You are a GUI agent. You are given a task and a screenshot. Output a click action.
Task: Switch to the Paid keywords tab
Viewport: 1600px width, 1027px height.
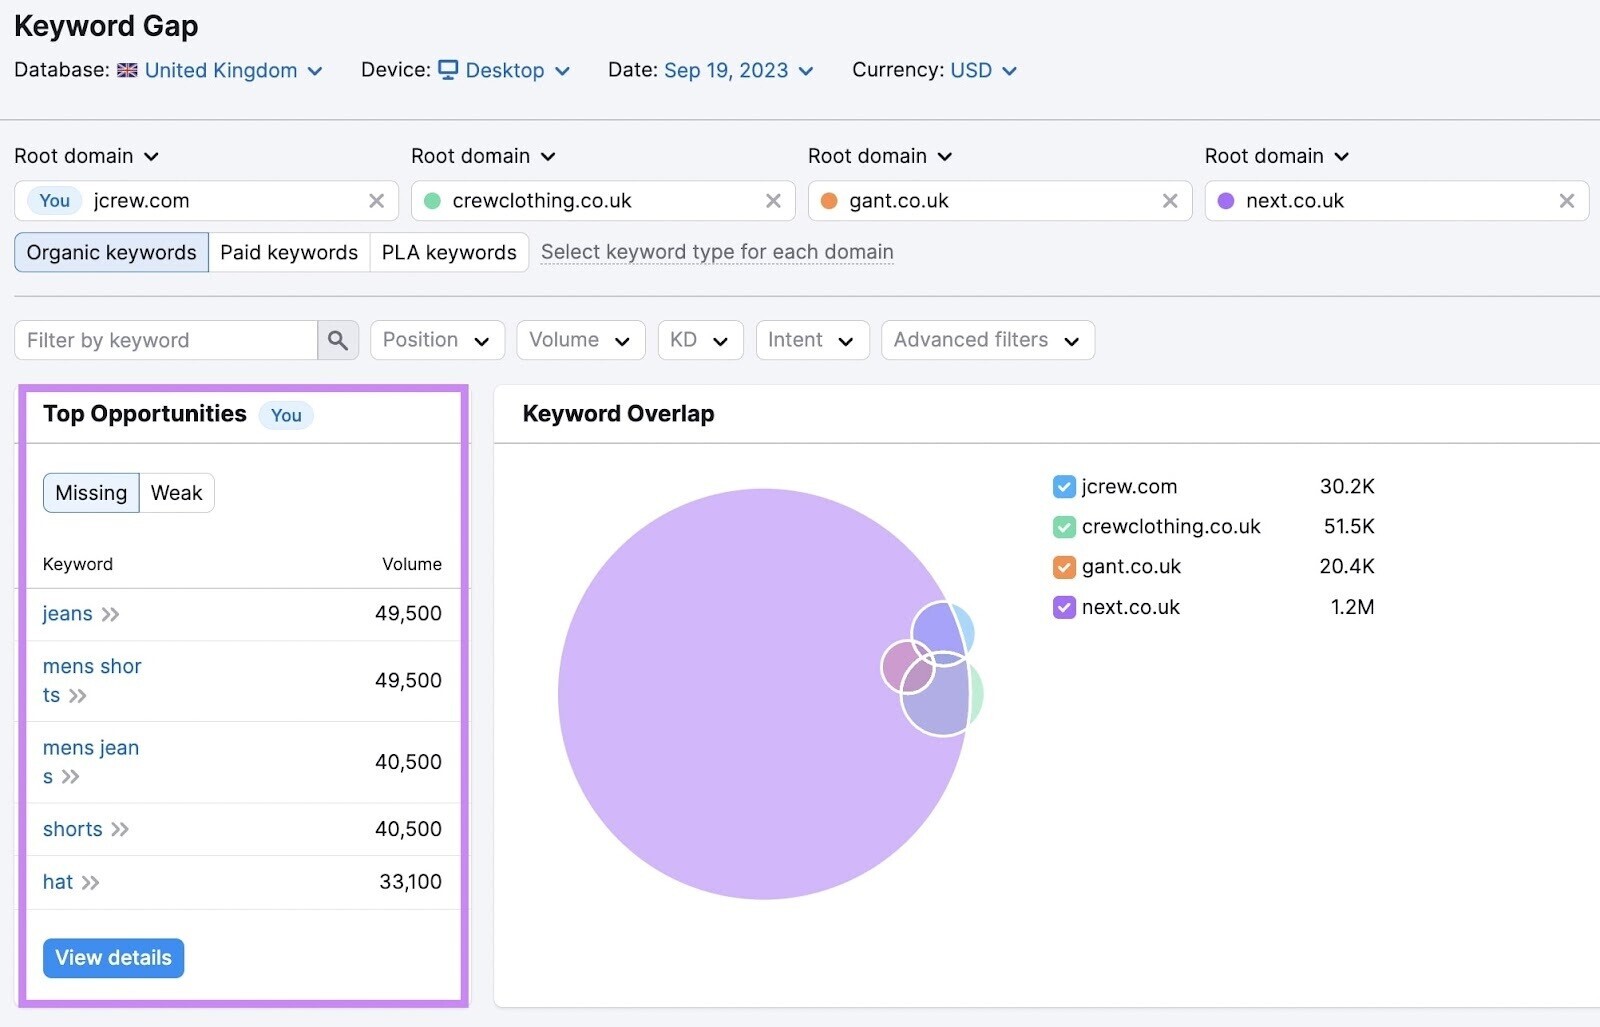coord(289,252)
